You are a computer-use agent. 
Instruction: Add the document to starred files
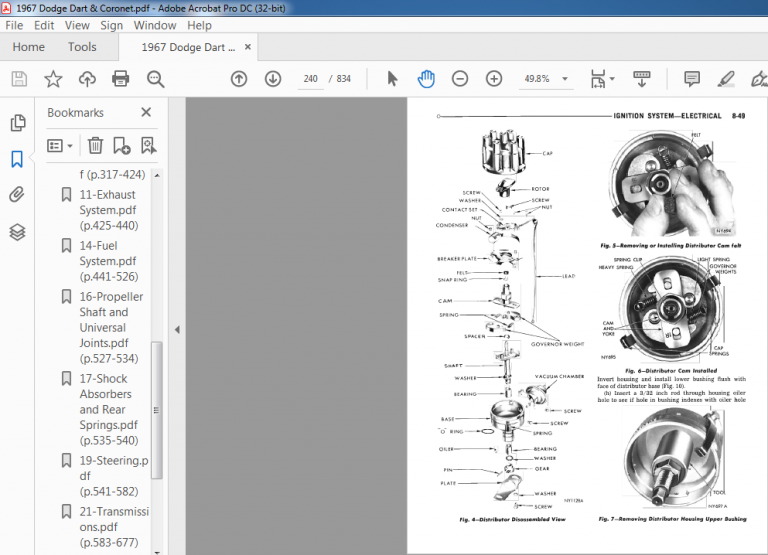[x=53, y=79]
